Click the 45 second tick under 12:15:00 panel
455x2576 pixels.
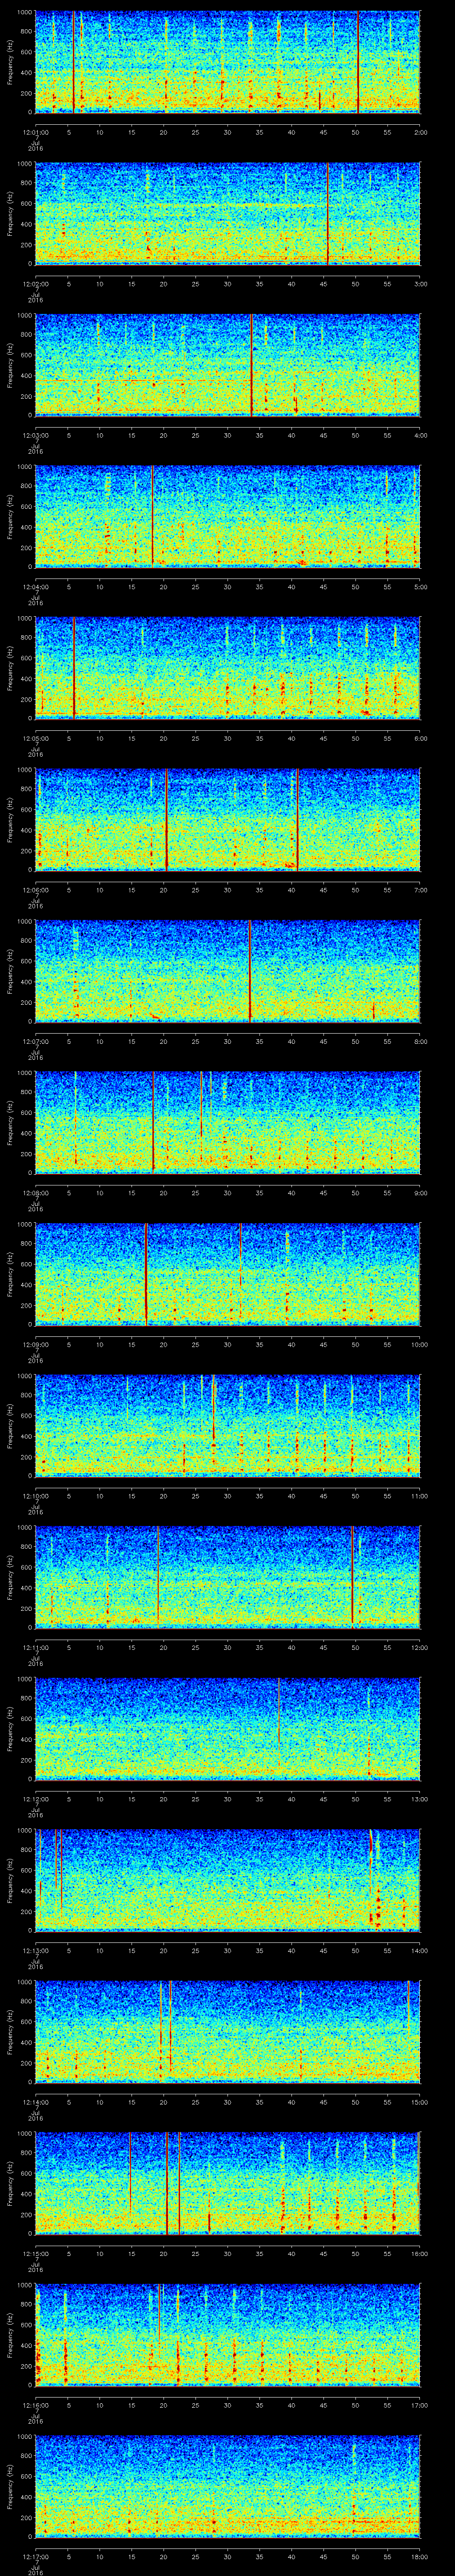(x=324, y=2255)
